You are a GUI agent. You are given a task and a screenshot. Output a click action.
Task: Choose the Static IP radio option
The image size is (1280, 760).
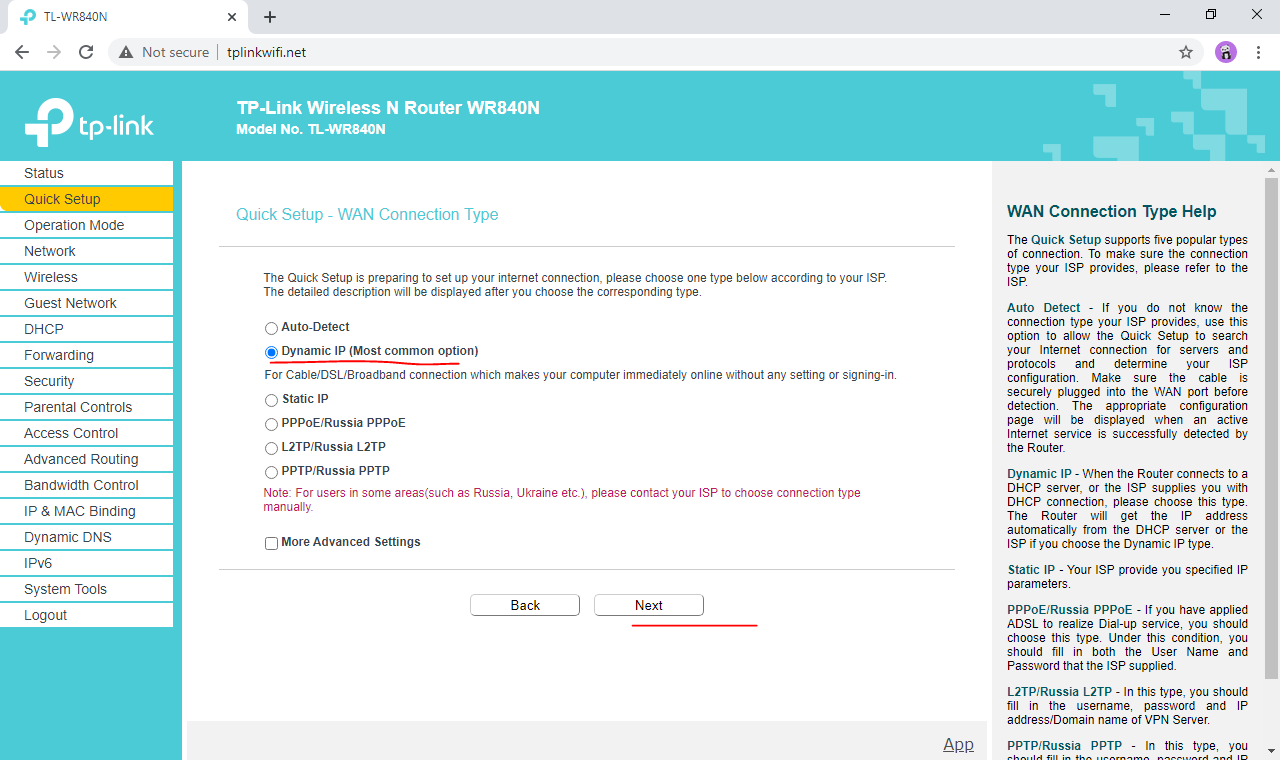coord(271,400)
